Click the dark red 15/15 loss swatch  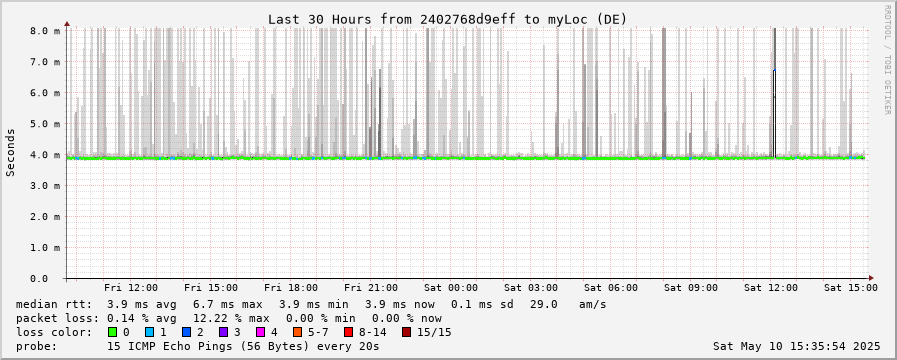tap(406, 332)
